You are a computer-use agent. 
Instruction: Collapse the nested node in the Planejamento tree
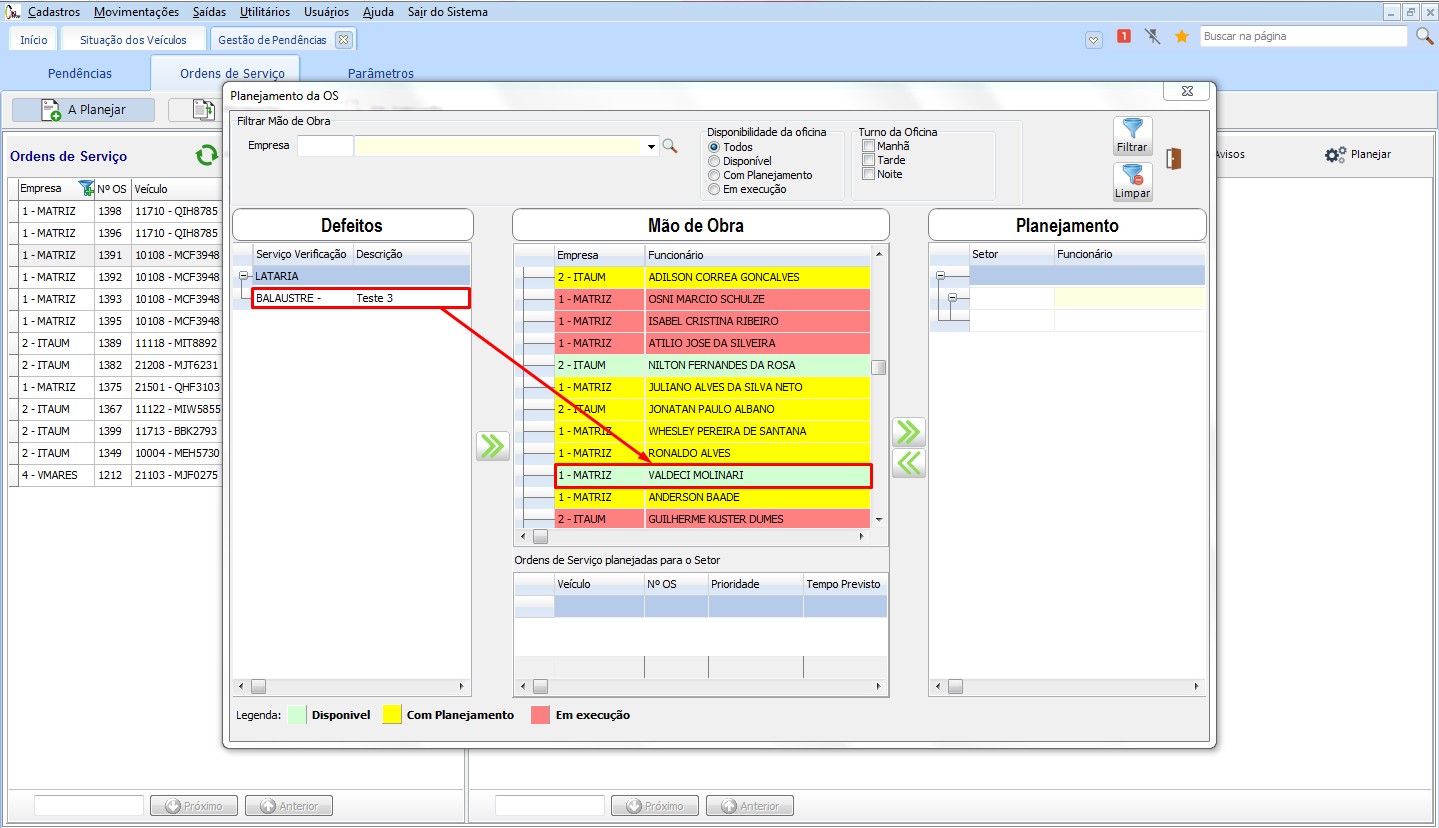952,297
